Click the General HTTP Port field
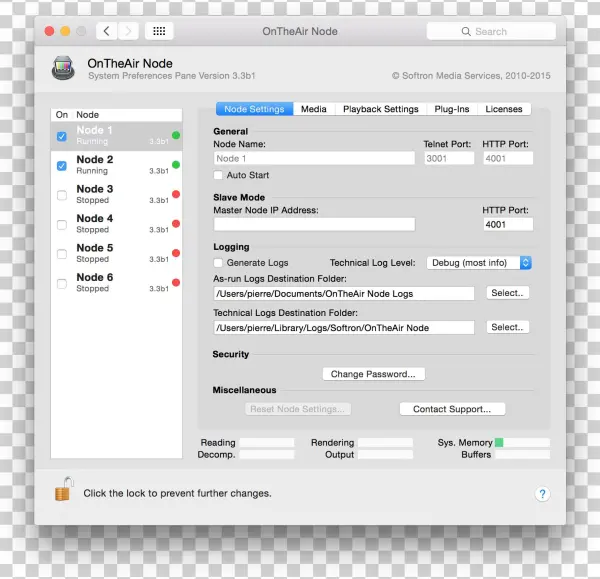Screen dimensions: 600x579 508,158
